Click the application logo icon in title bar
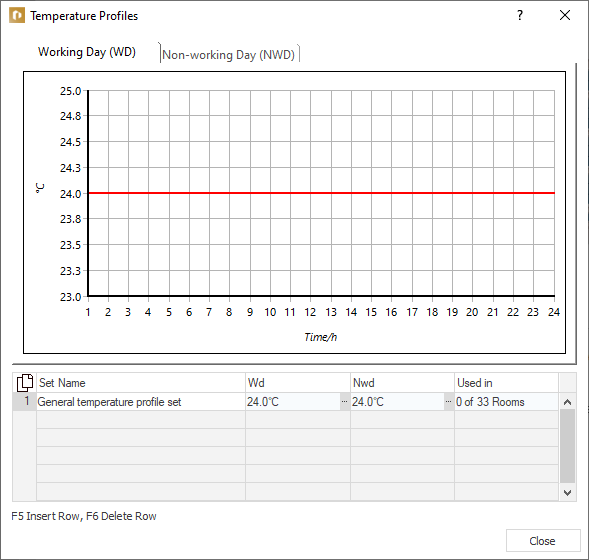 click(17, 16)
